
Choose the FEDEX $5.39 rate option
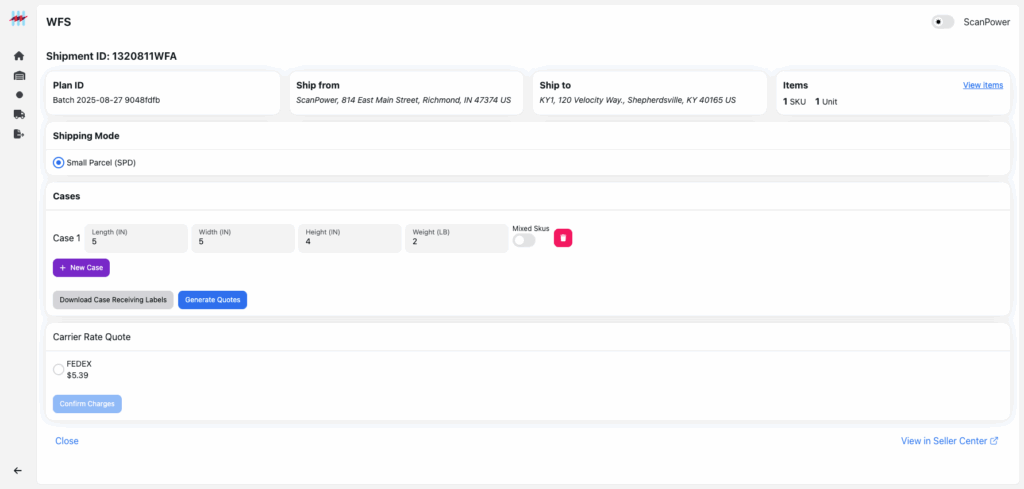pos(58,370)
